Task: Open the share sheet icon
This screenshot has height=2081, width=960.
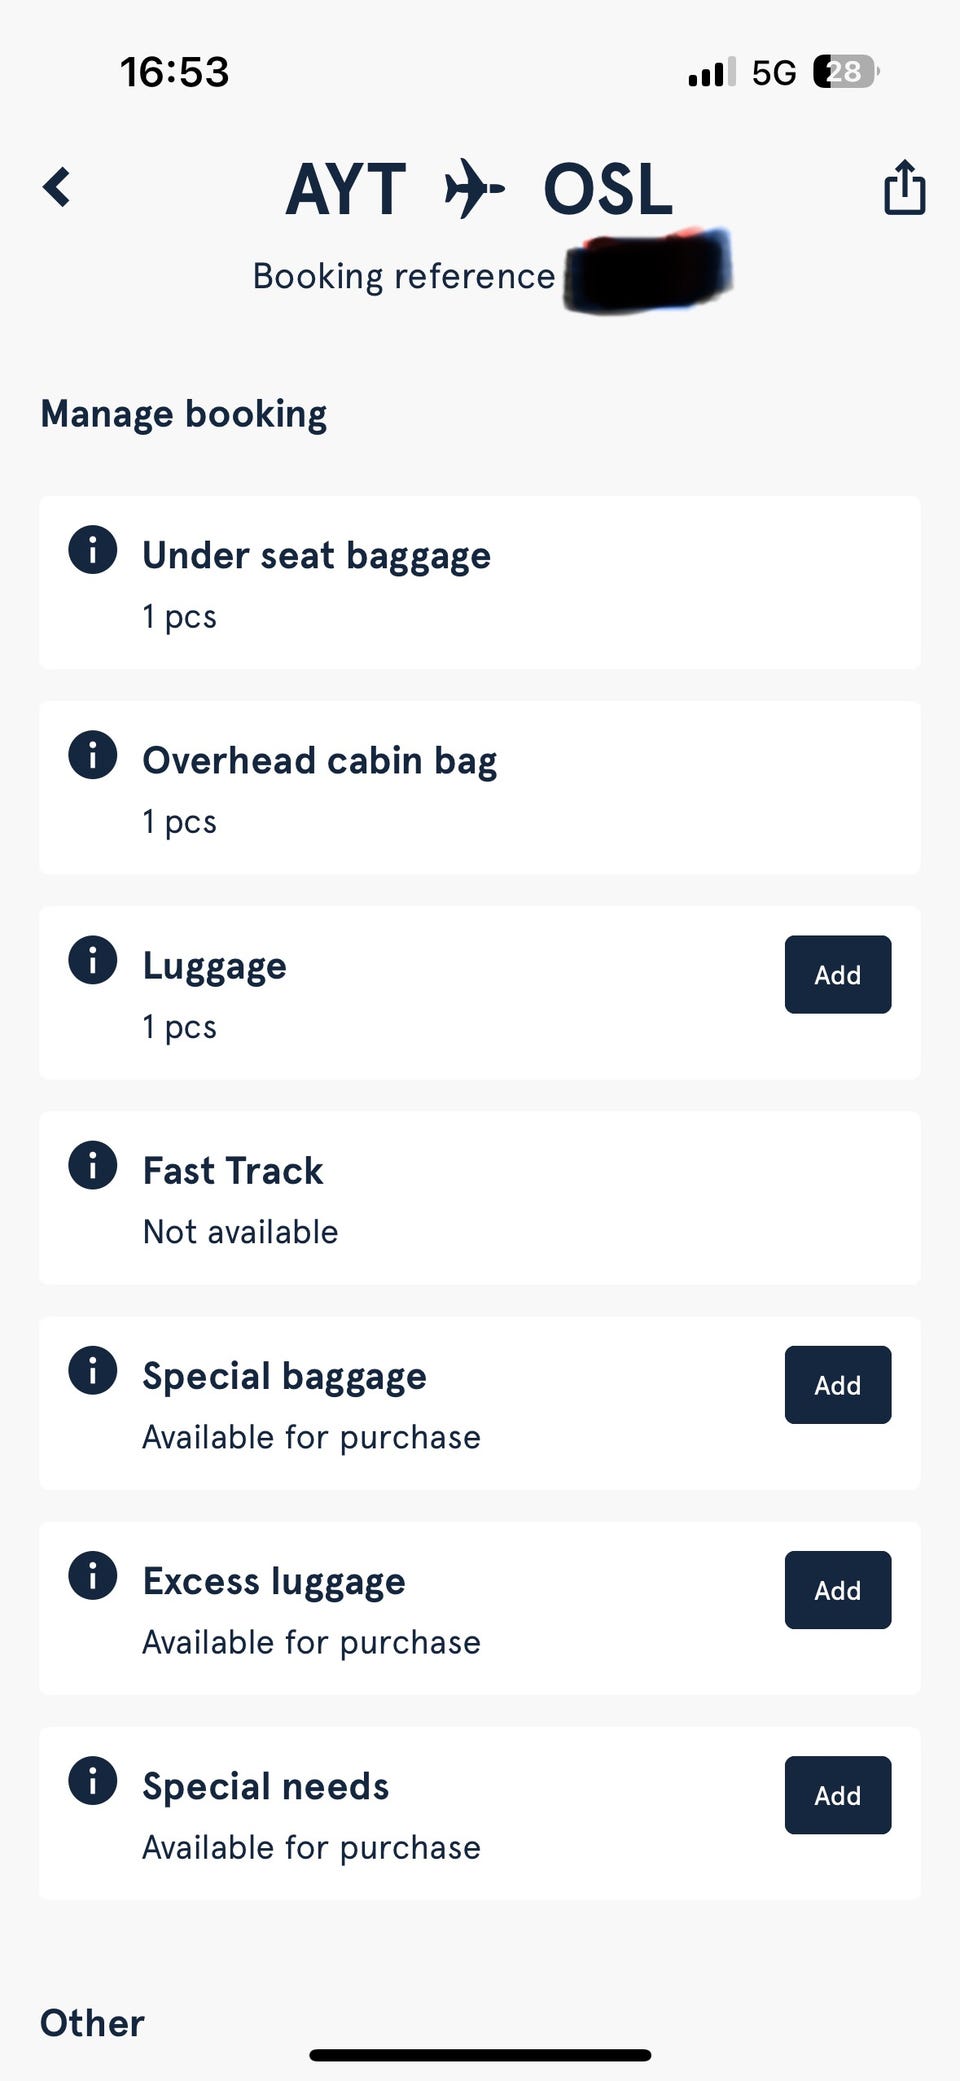Action: tap(904, 188)
